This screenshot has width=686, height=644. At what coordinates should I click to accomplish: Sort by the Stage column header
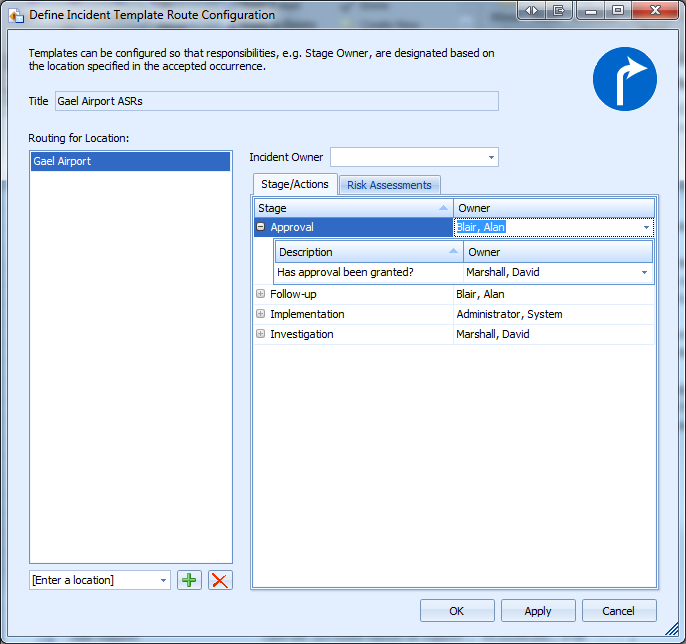pos(354,208)
